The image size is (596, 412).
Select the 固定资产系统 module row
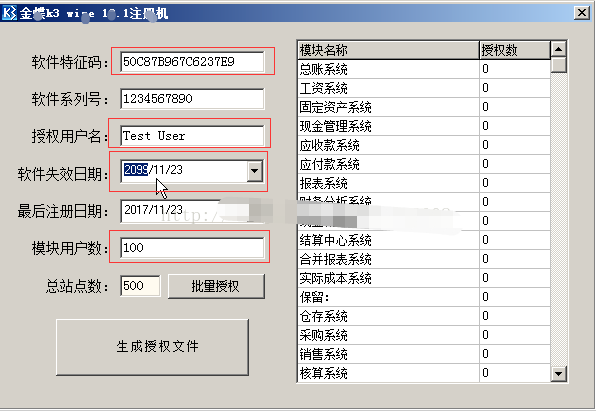pyautogui.click(x=424, y=107)
